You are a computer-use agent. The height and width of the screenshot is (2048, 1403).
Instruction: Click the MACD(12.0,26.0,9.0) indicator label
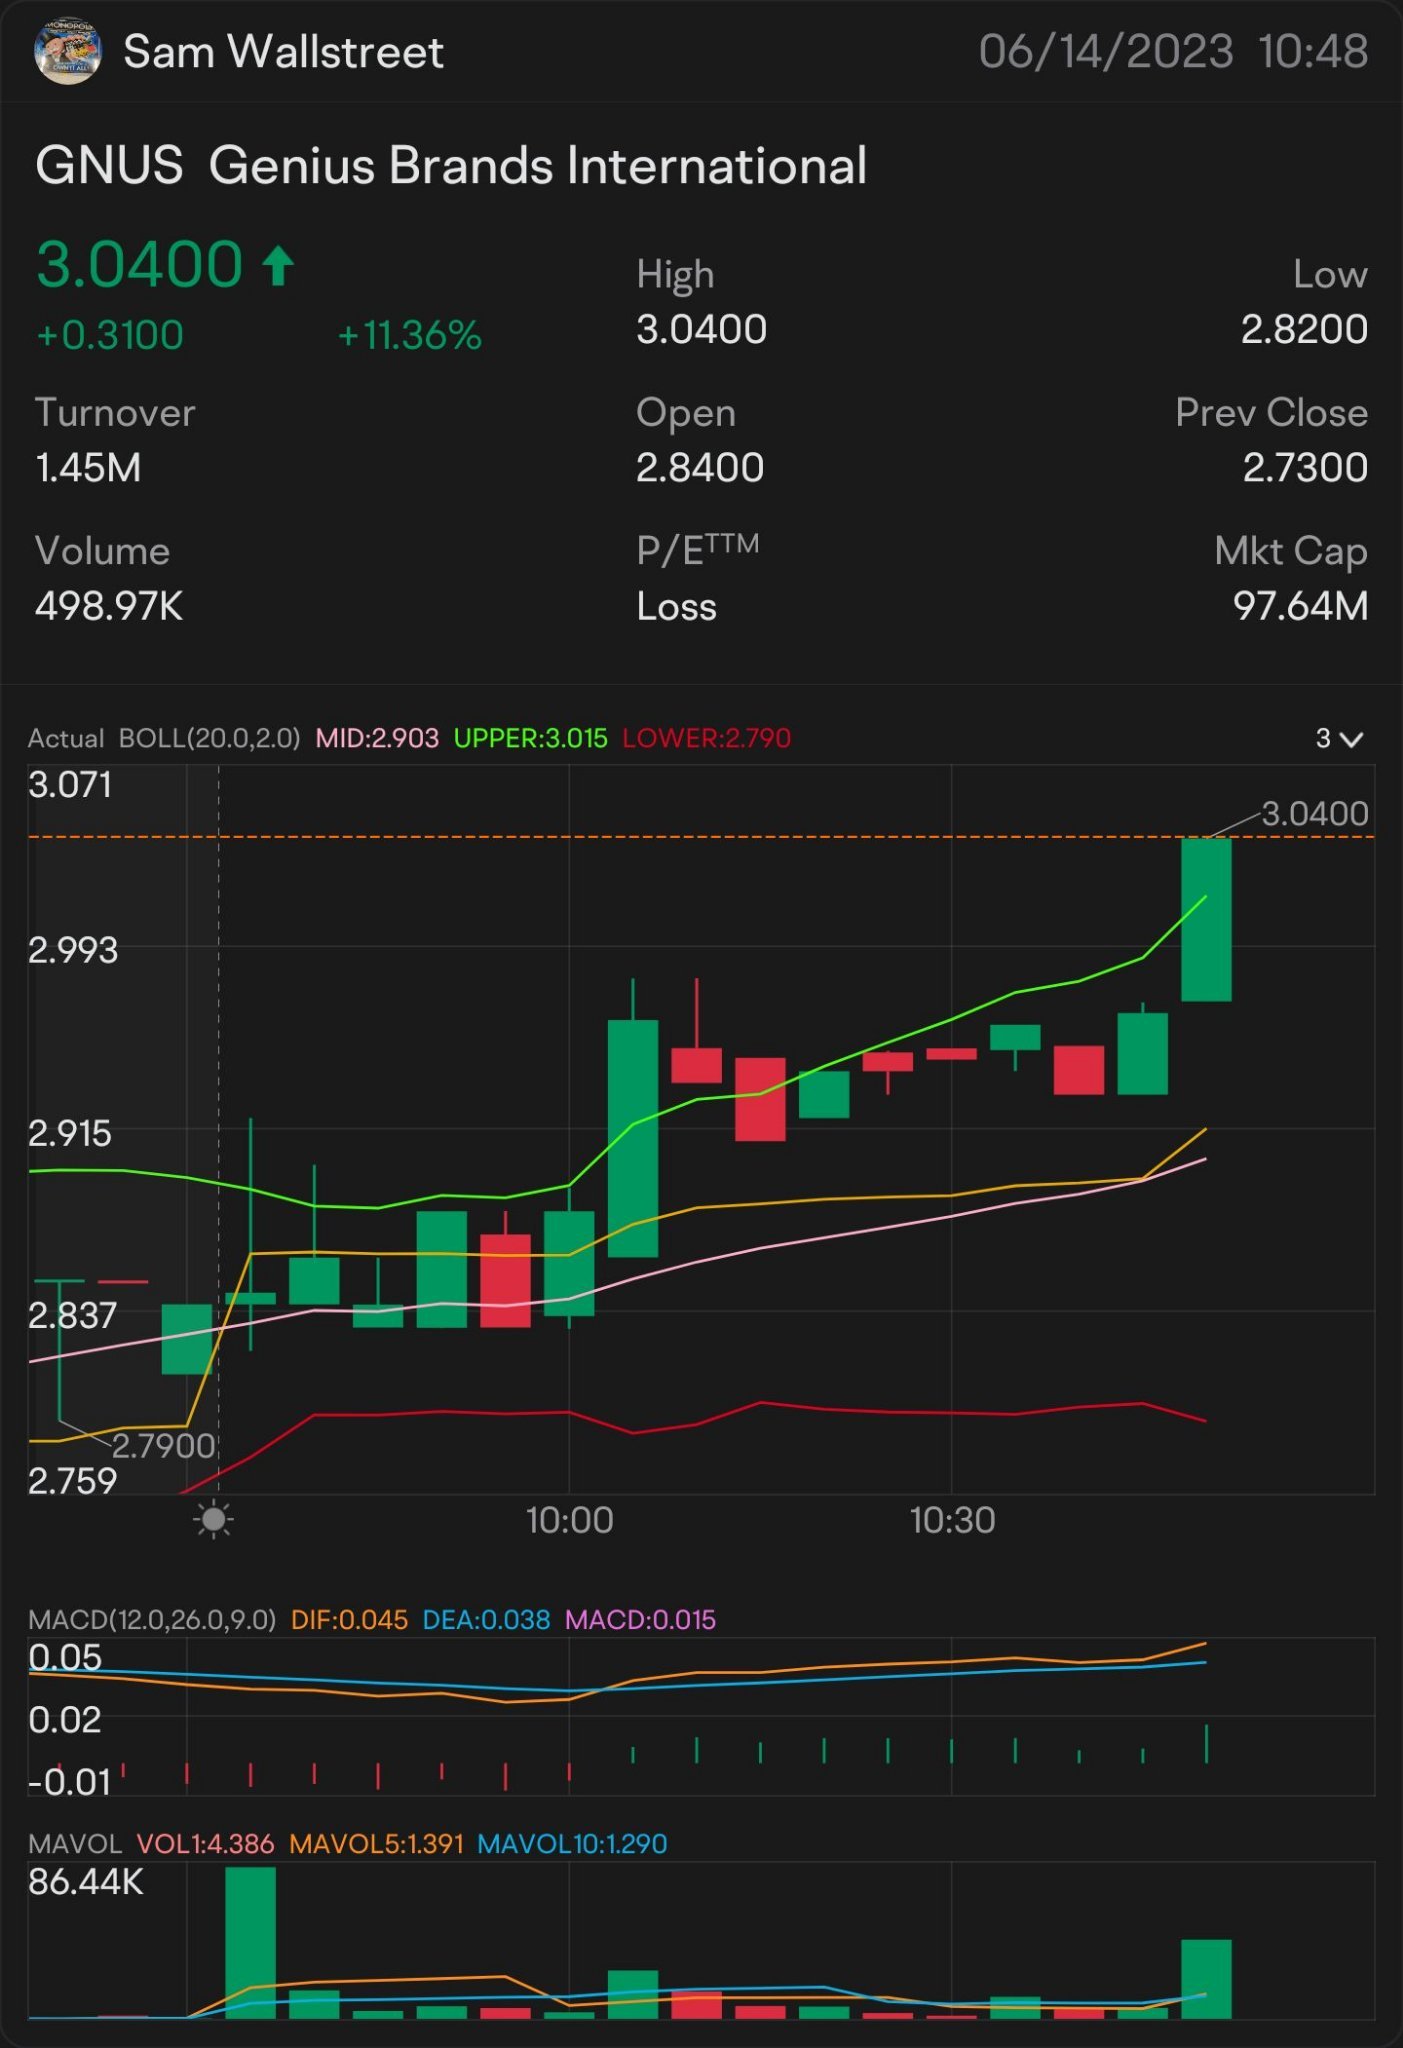(152, 1620)
